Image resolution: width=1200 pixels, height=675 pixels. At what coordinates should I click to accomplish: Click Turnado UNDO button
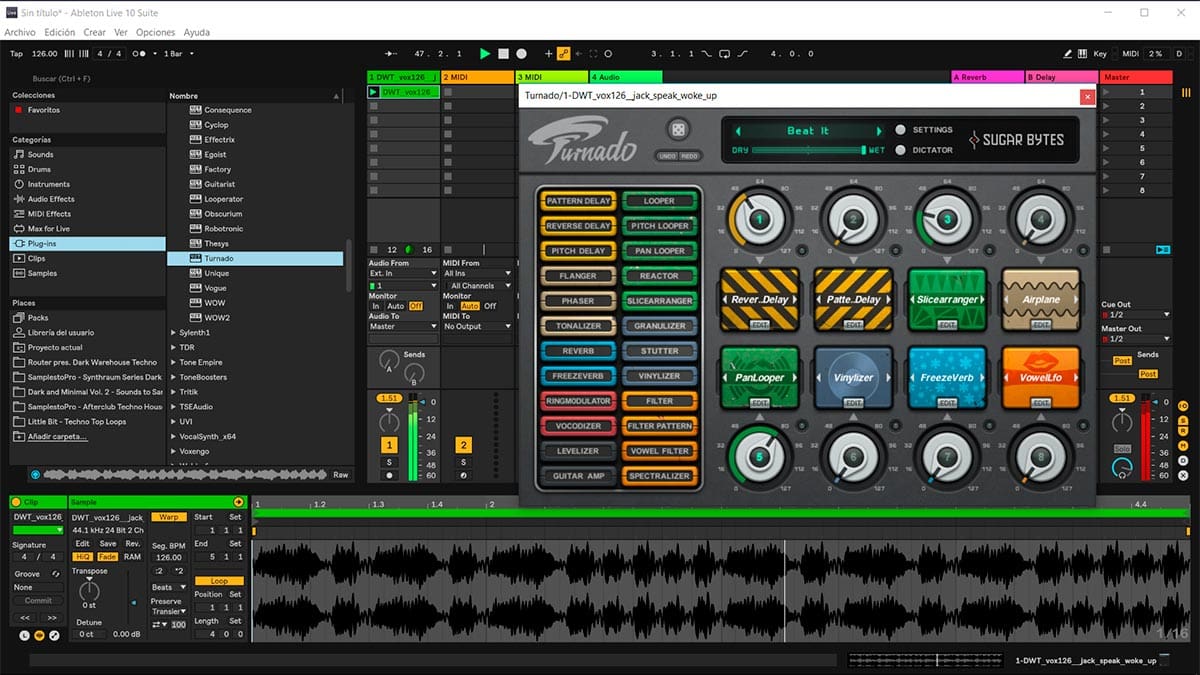667,156
